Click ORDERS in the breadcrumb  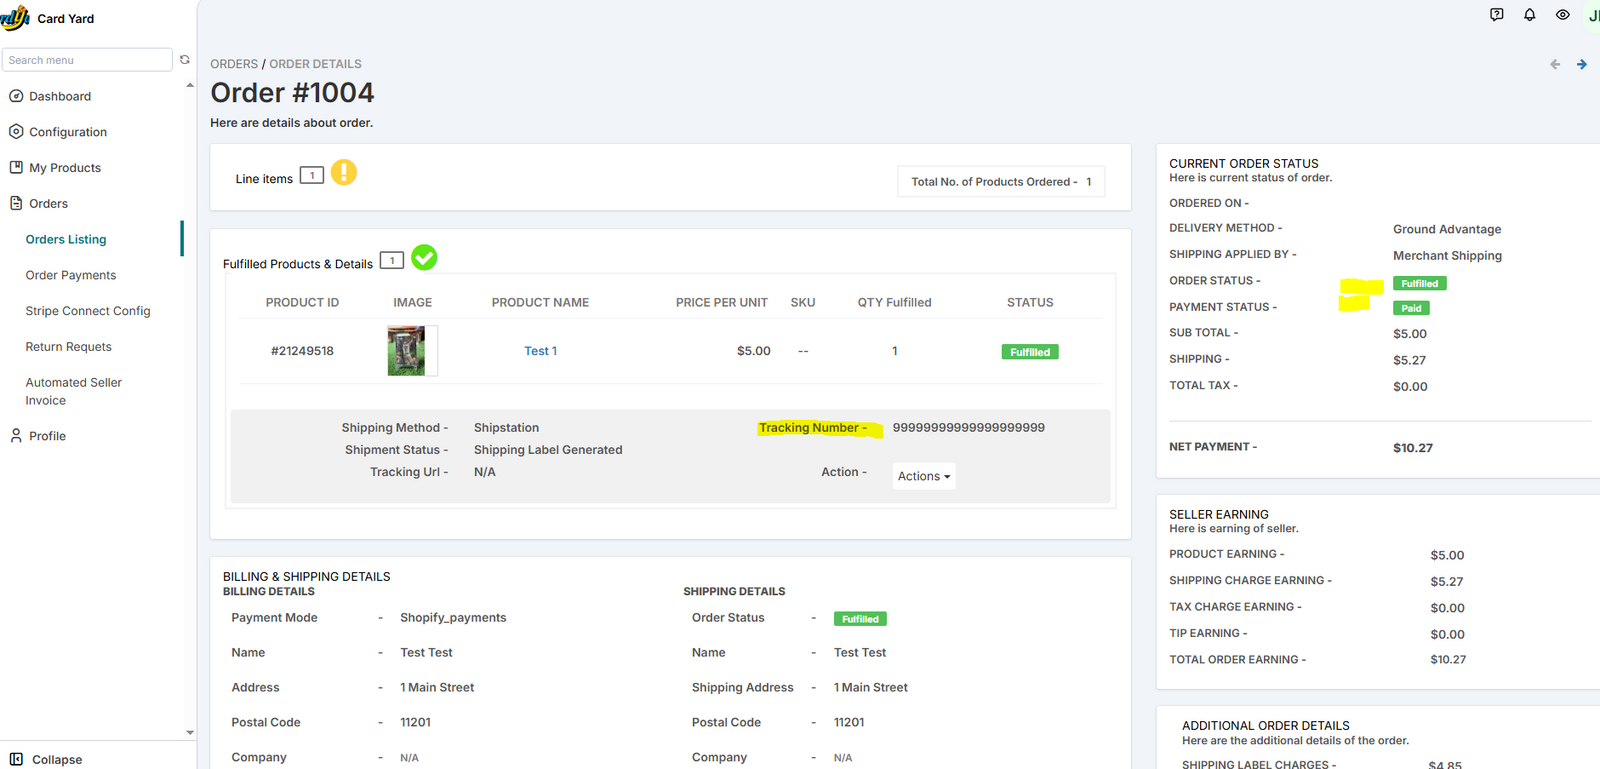point(234,64)
